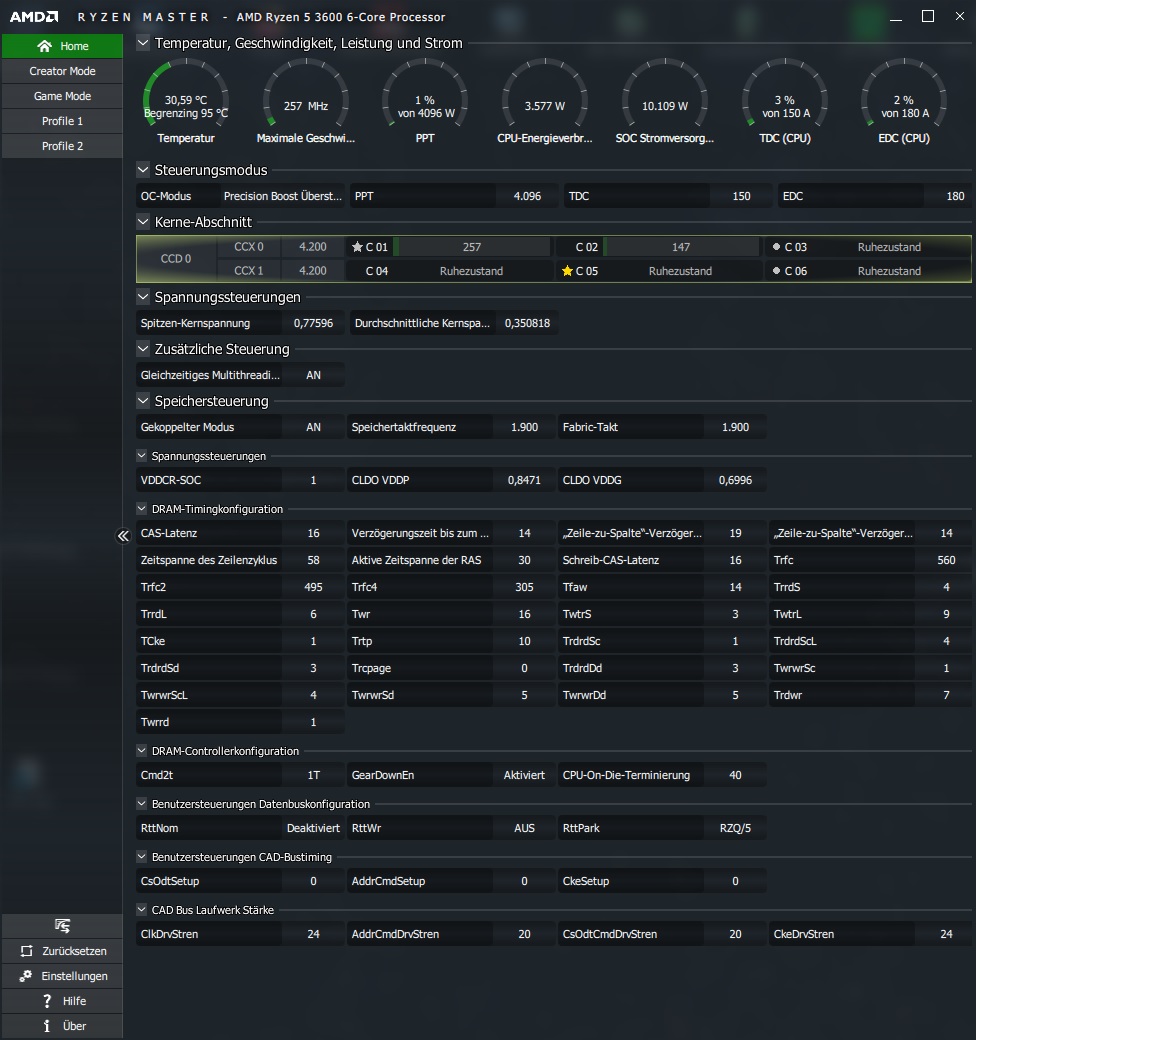Viewport: 1152px width, 1040px height.
Task: Click Speichertaktfrequenz value 1.900
Action: click(x=525, y=427)
